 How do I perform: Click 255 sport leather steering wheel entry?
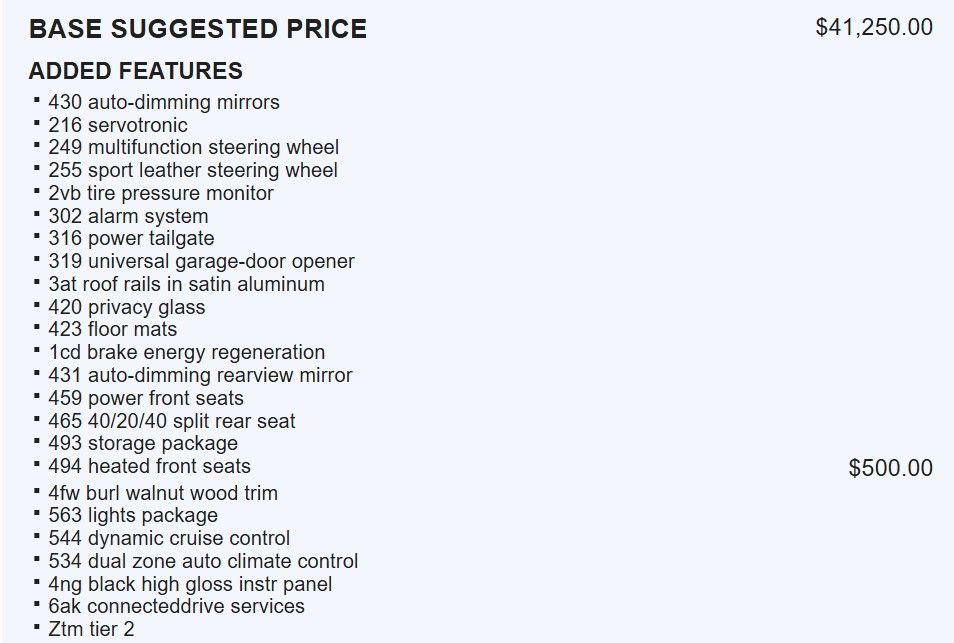pos(193,170)
